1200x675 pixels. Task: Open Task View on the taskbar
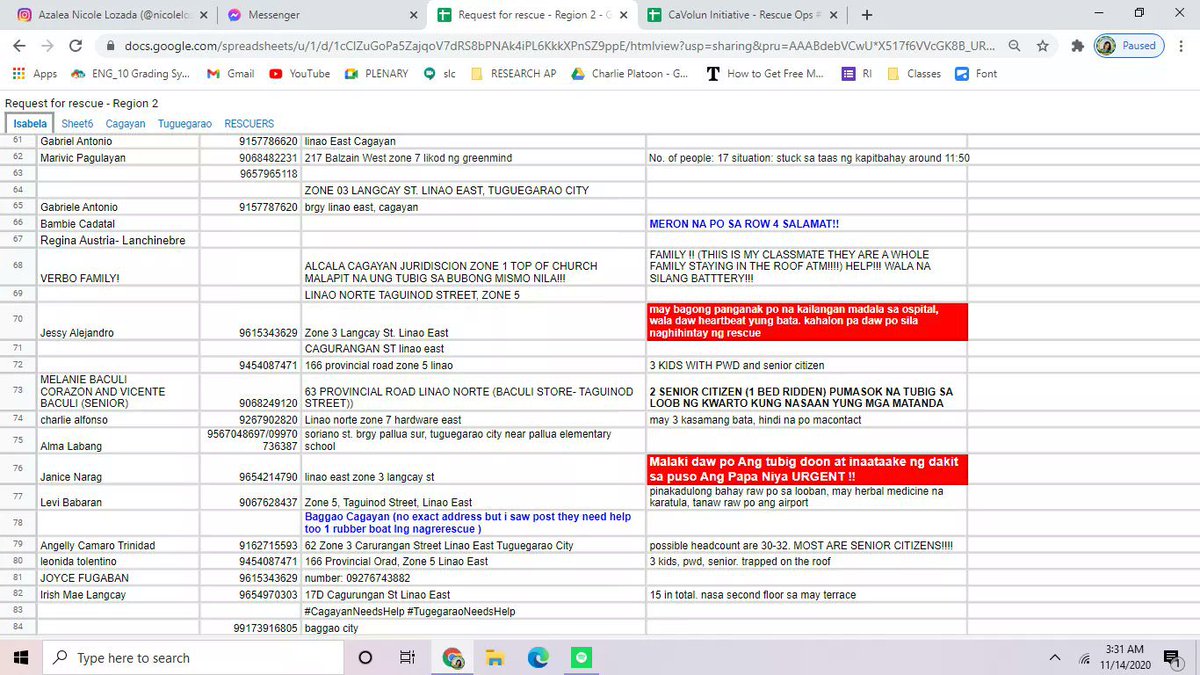tap(407, 657)
